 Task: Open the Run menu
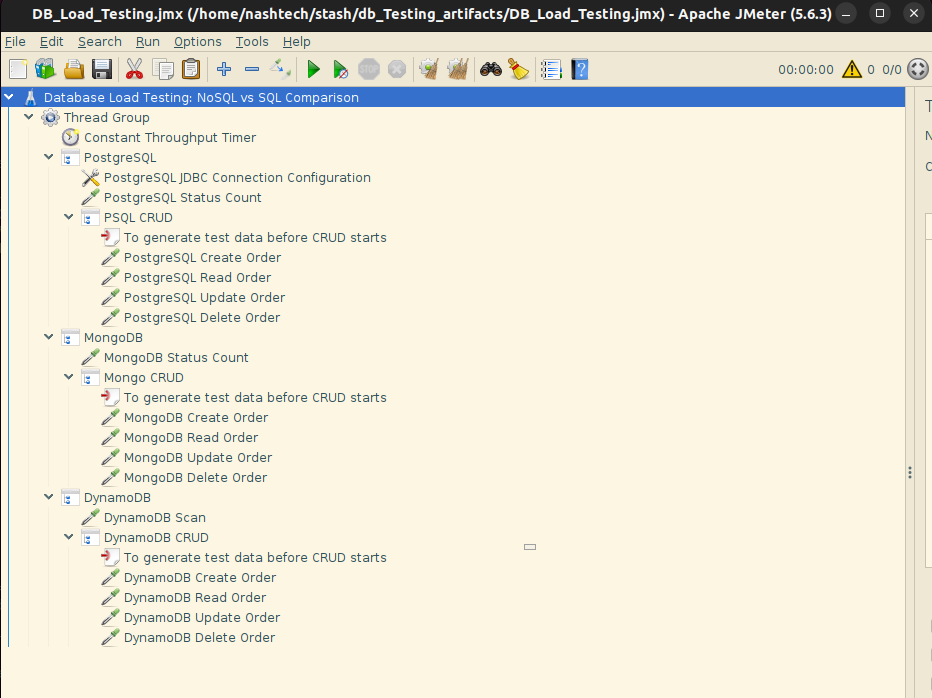pos(148,42)
